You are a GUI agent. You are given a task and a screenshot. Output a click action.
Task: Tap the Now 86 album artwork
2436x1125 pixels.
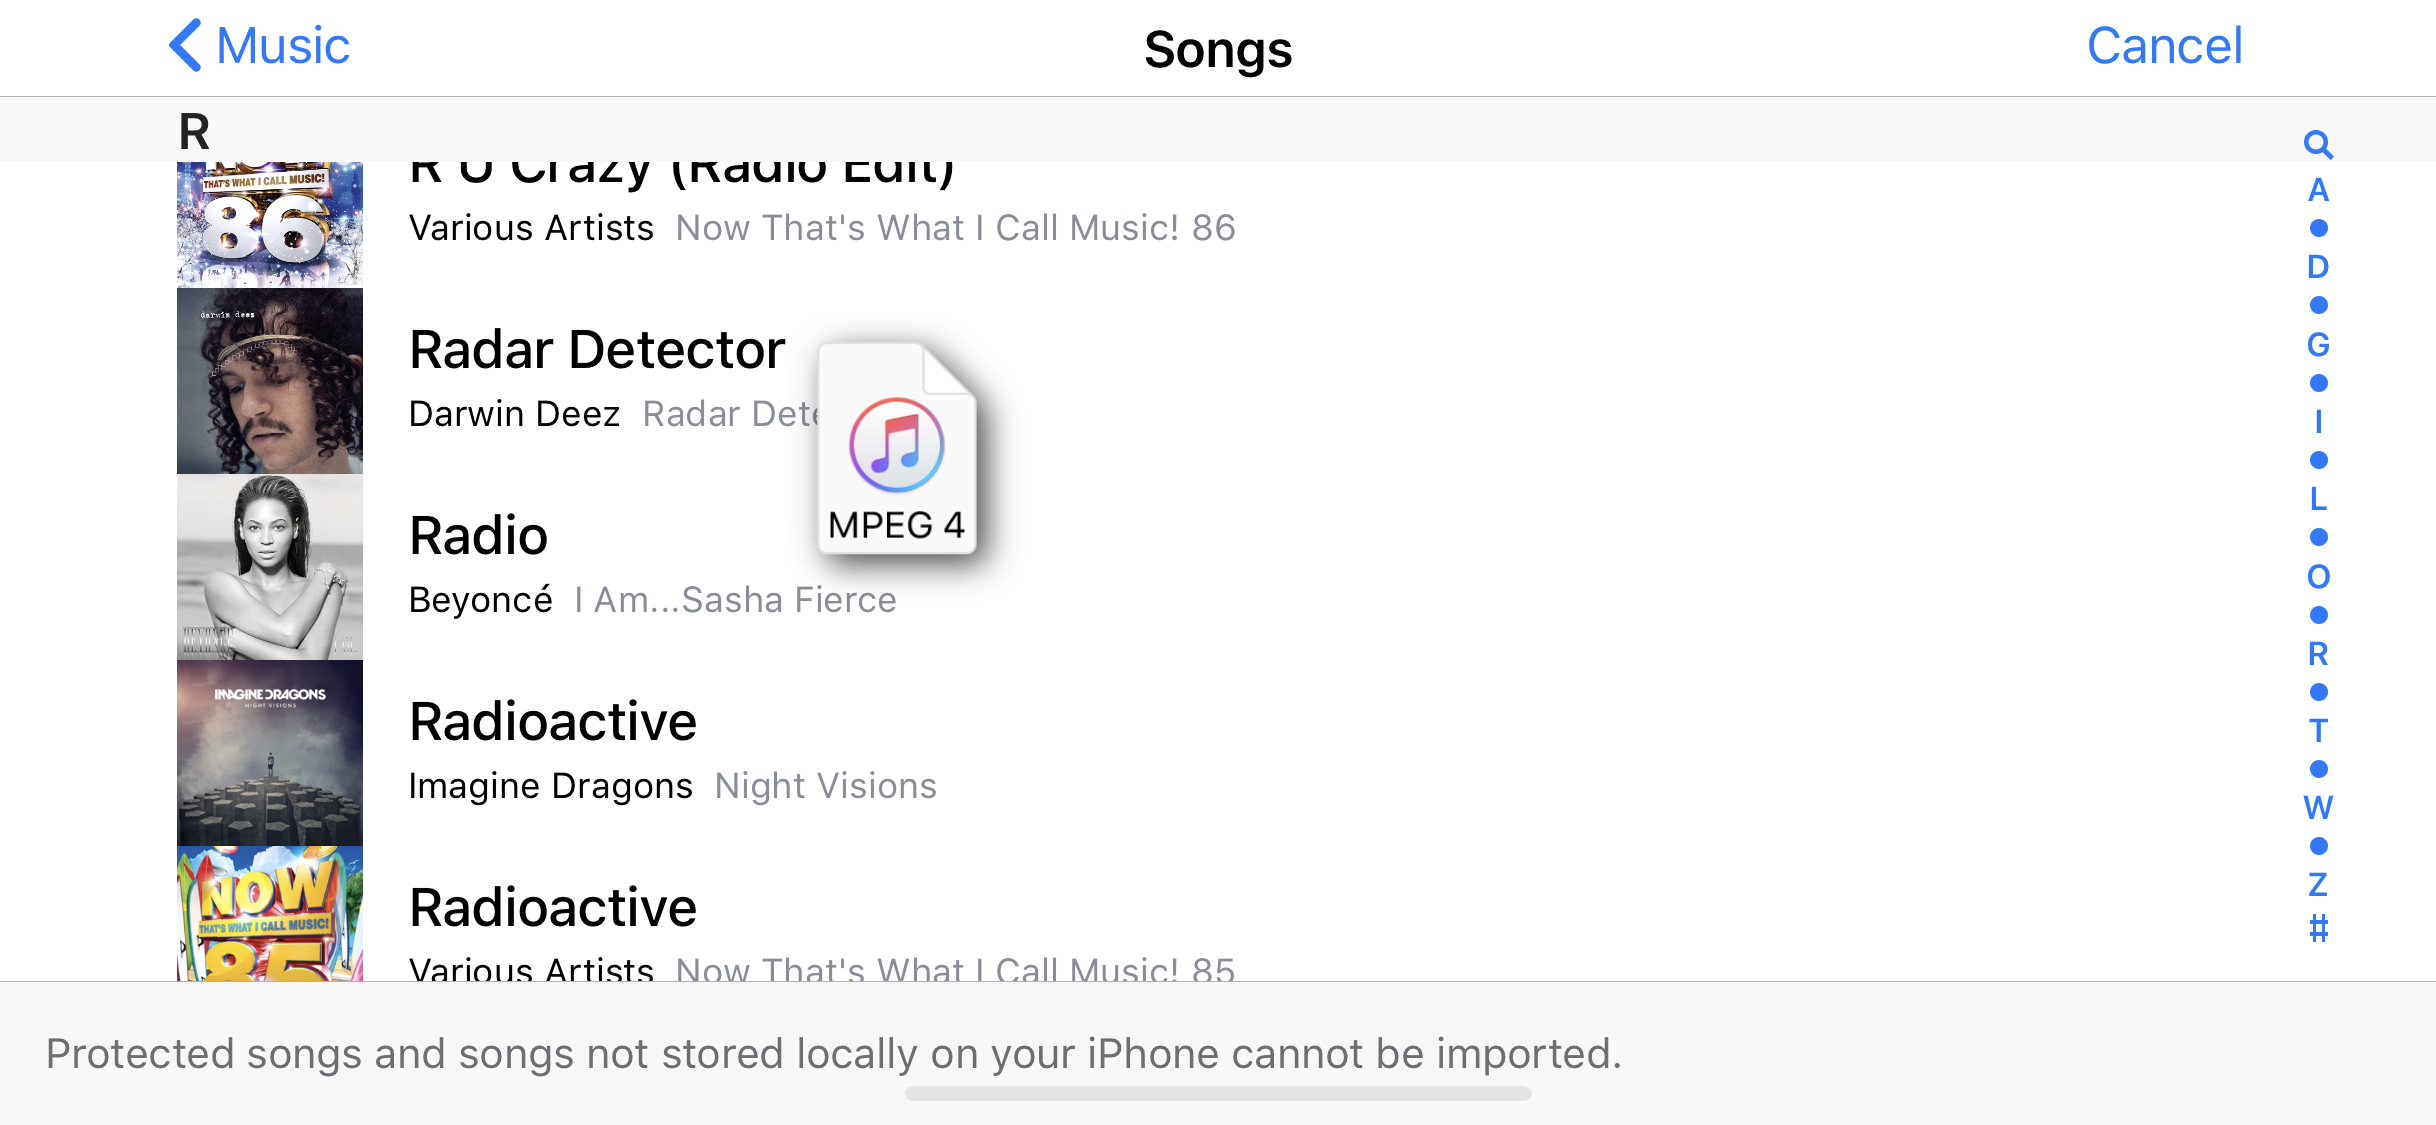tap(270, 225)
